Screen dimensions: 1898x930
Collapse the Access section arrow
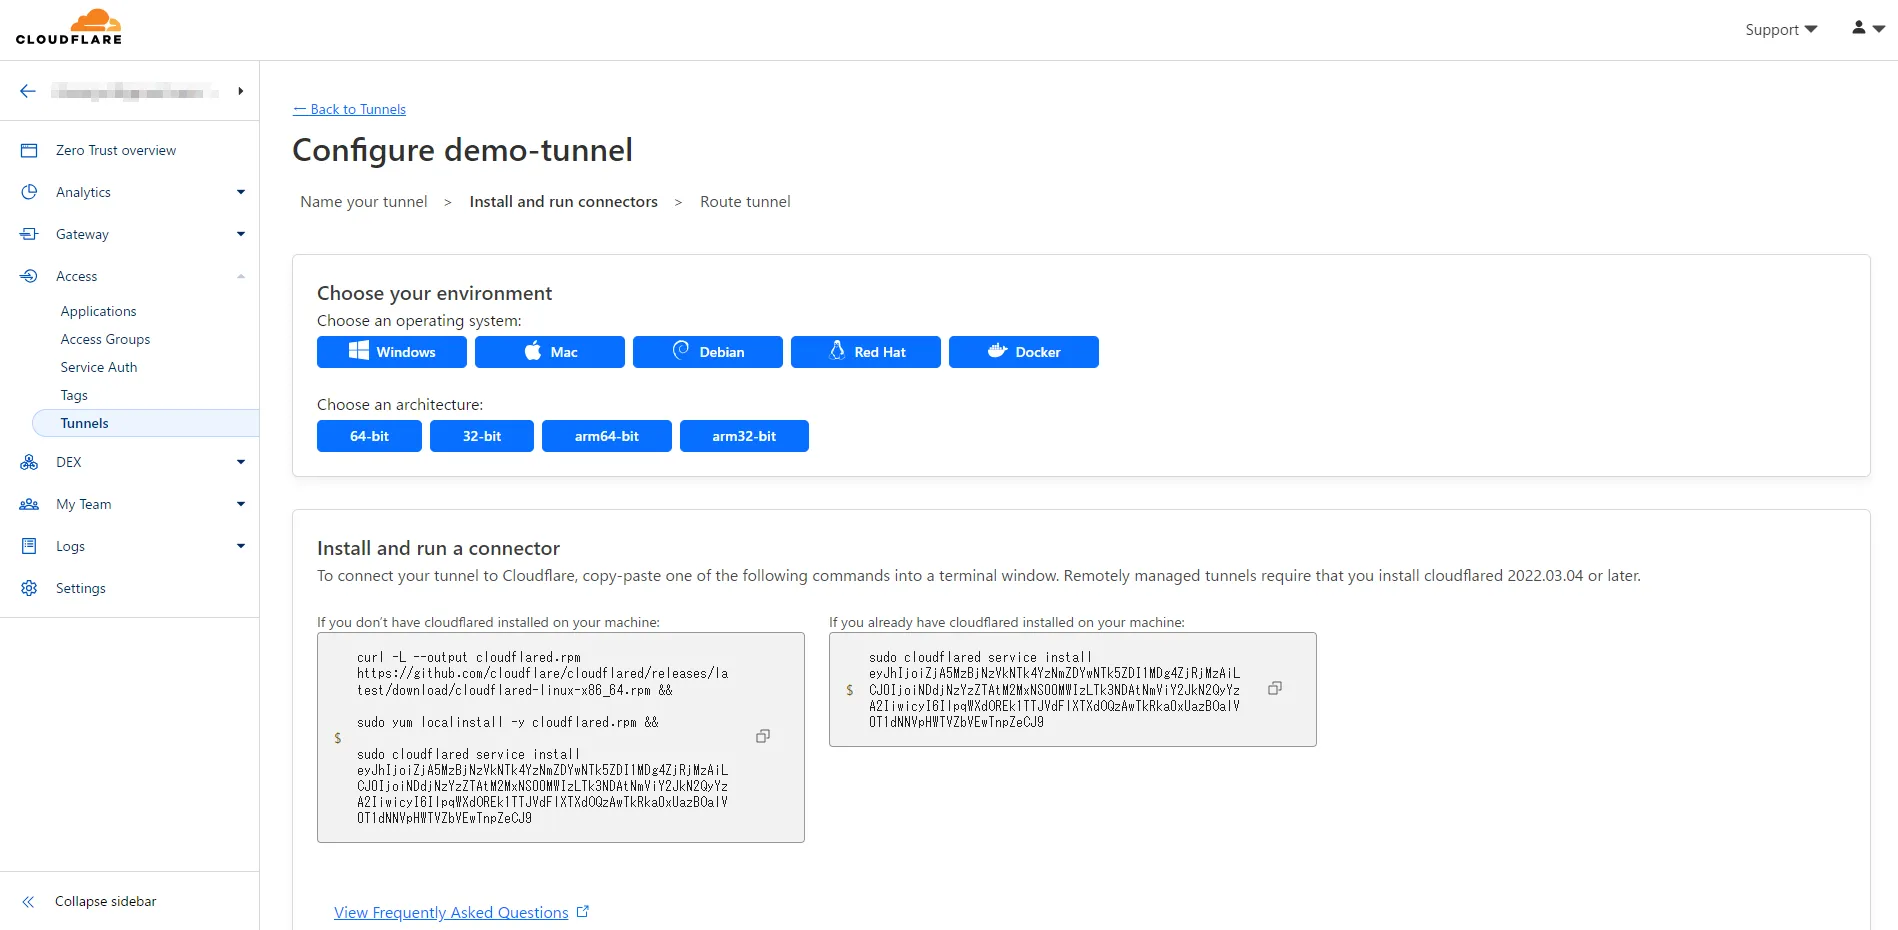240,276
